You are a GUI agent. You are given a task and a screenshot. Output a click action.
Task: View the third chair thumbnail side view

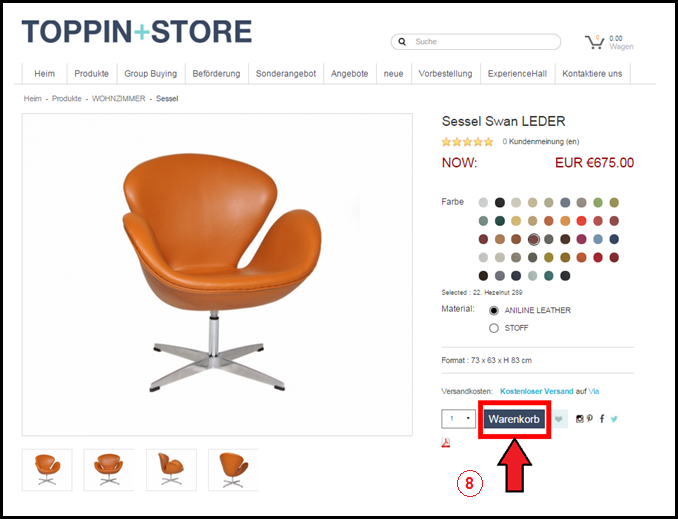171,470
